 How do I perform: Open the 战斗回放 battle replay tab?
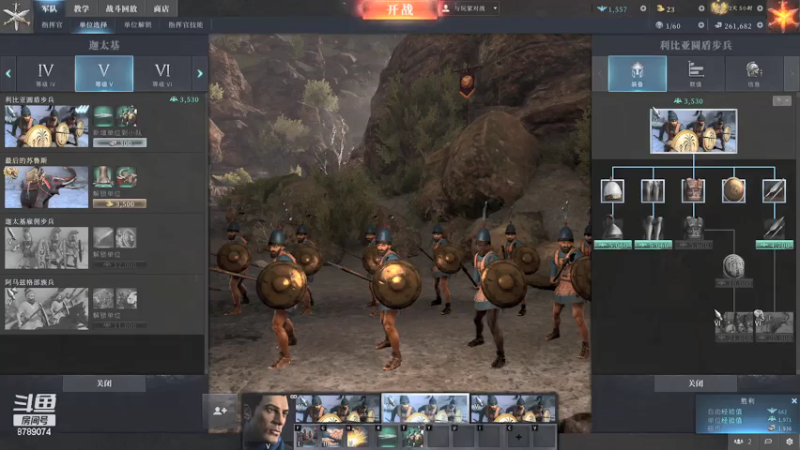coord(121,8)
